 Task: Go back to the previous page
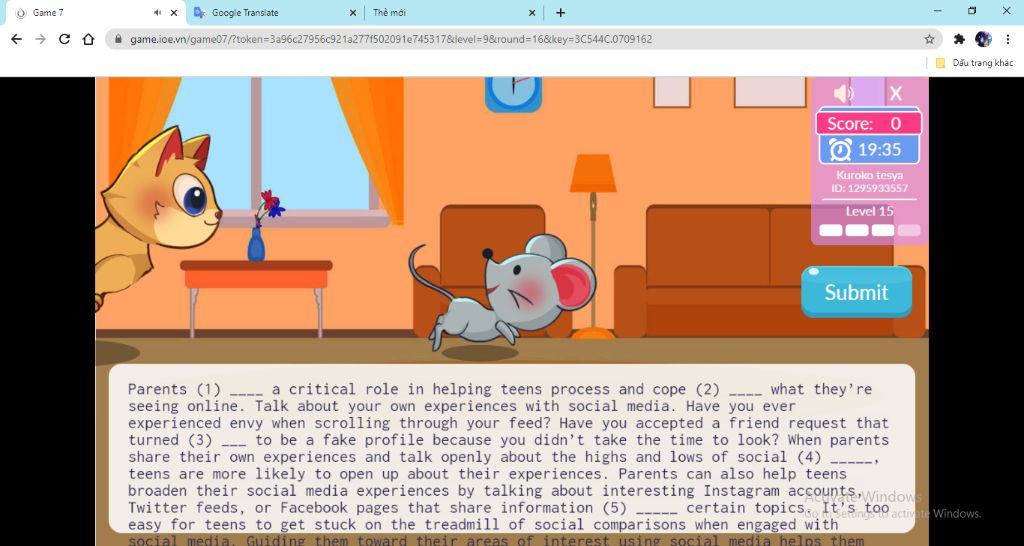pos(16,39)
